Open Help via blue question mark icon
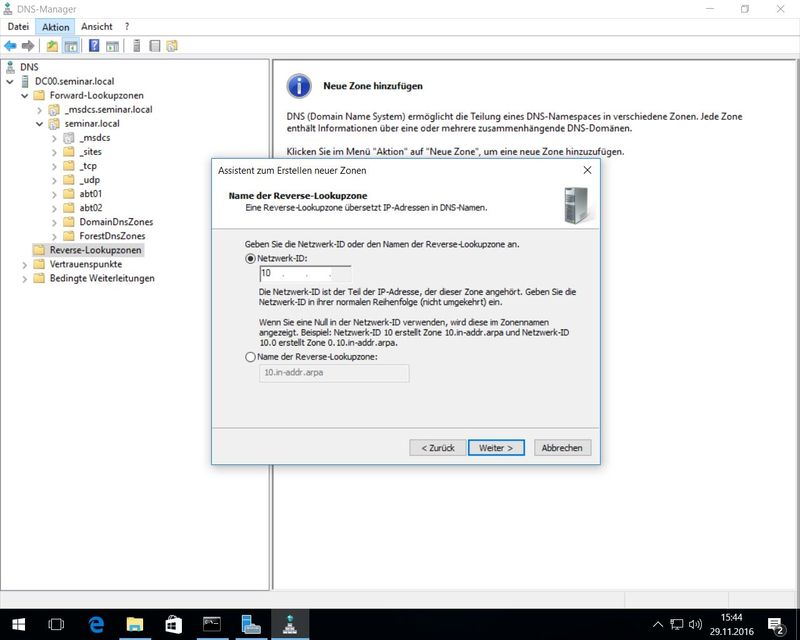800x640 pixels. coord(94,45)
